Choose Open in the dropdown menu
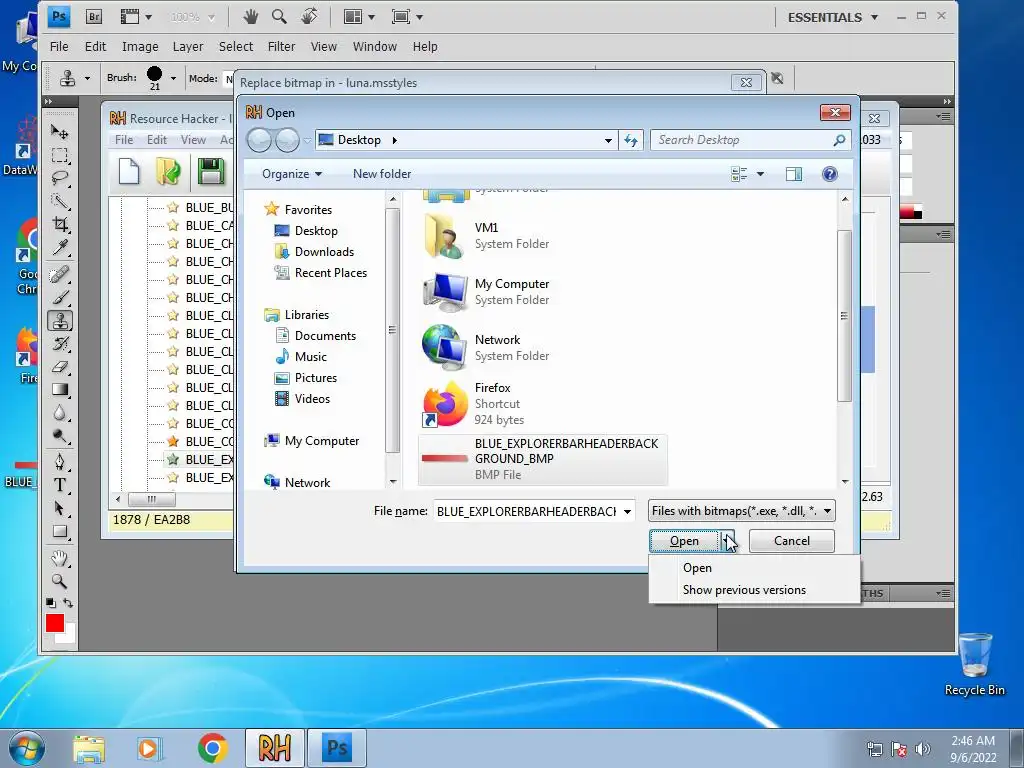Viewport: 1024px width, 768px height. coord(697,568)
